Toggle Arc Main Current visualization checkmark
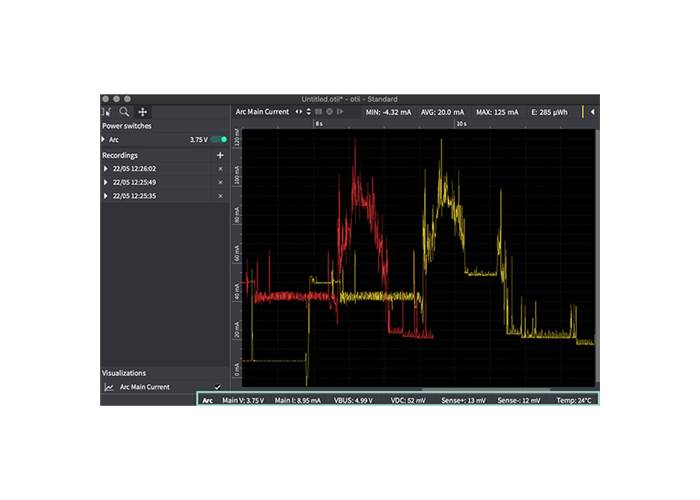Screen dimensions: 700x500 pyautogui.click(x=218, y=387)
